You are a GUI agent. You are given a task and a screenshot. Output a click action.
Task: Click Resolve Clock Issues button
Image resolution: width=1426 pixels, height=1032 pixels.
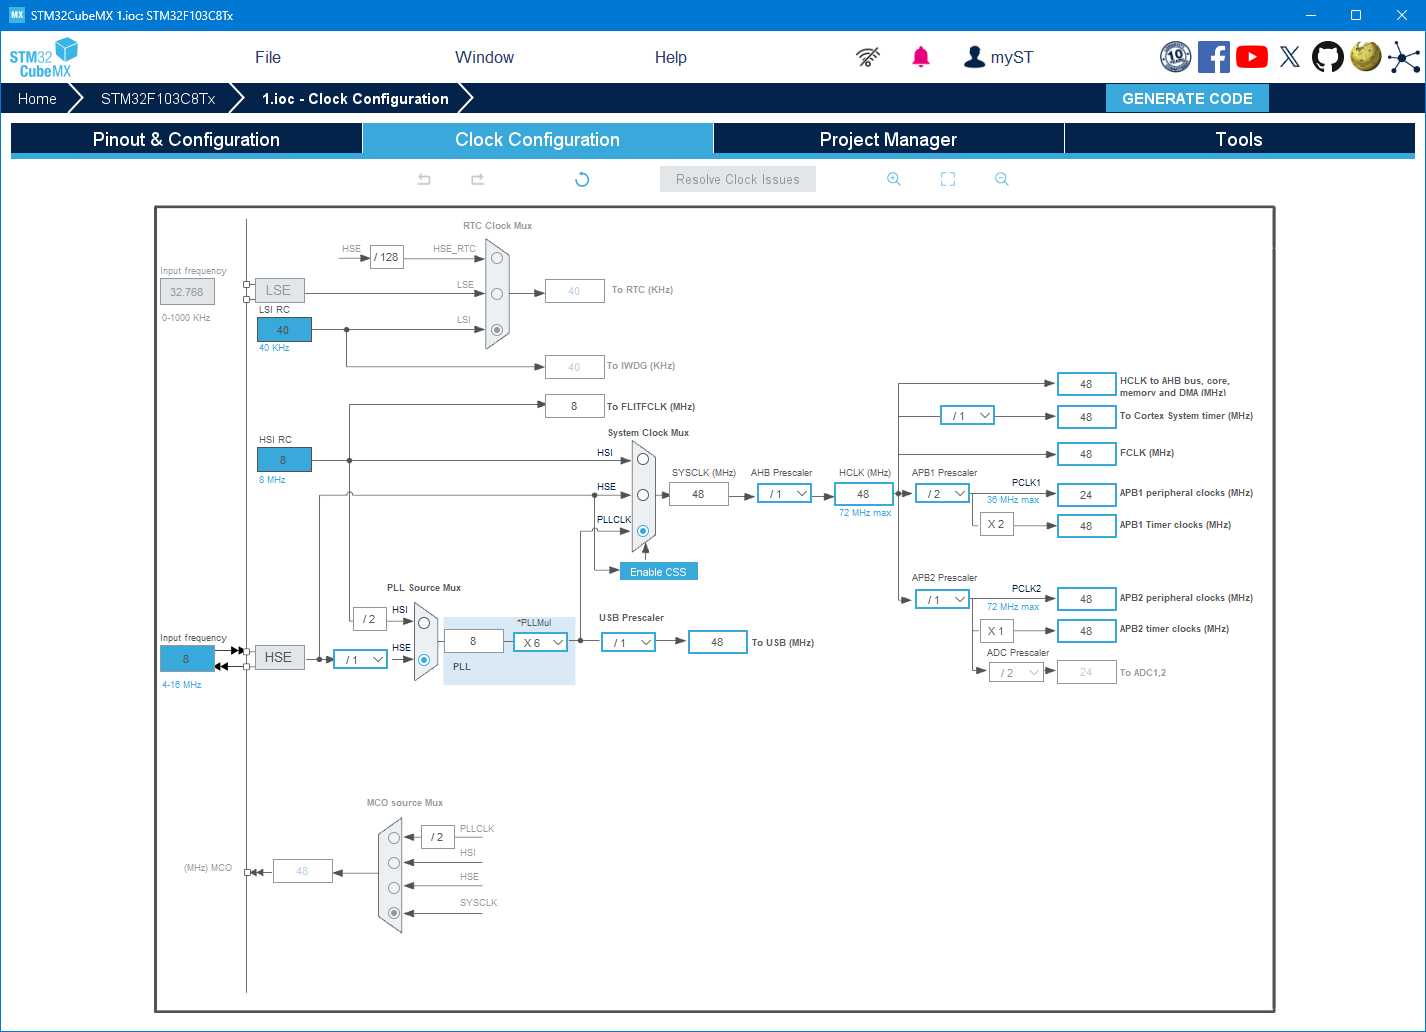(x=738, y=179)
